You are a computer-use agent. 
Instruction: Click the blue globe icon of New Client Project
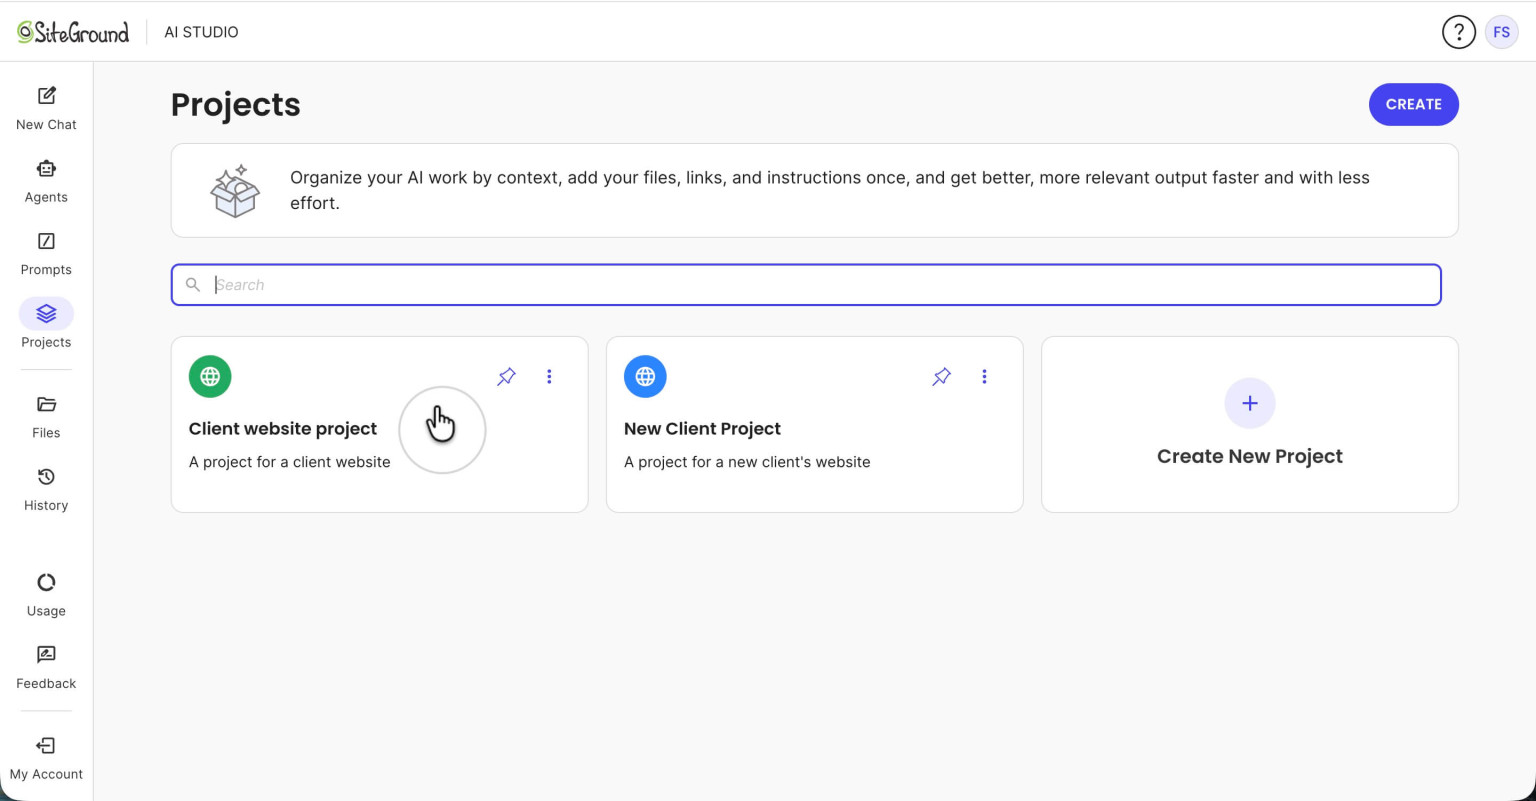tap(645, 377)
